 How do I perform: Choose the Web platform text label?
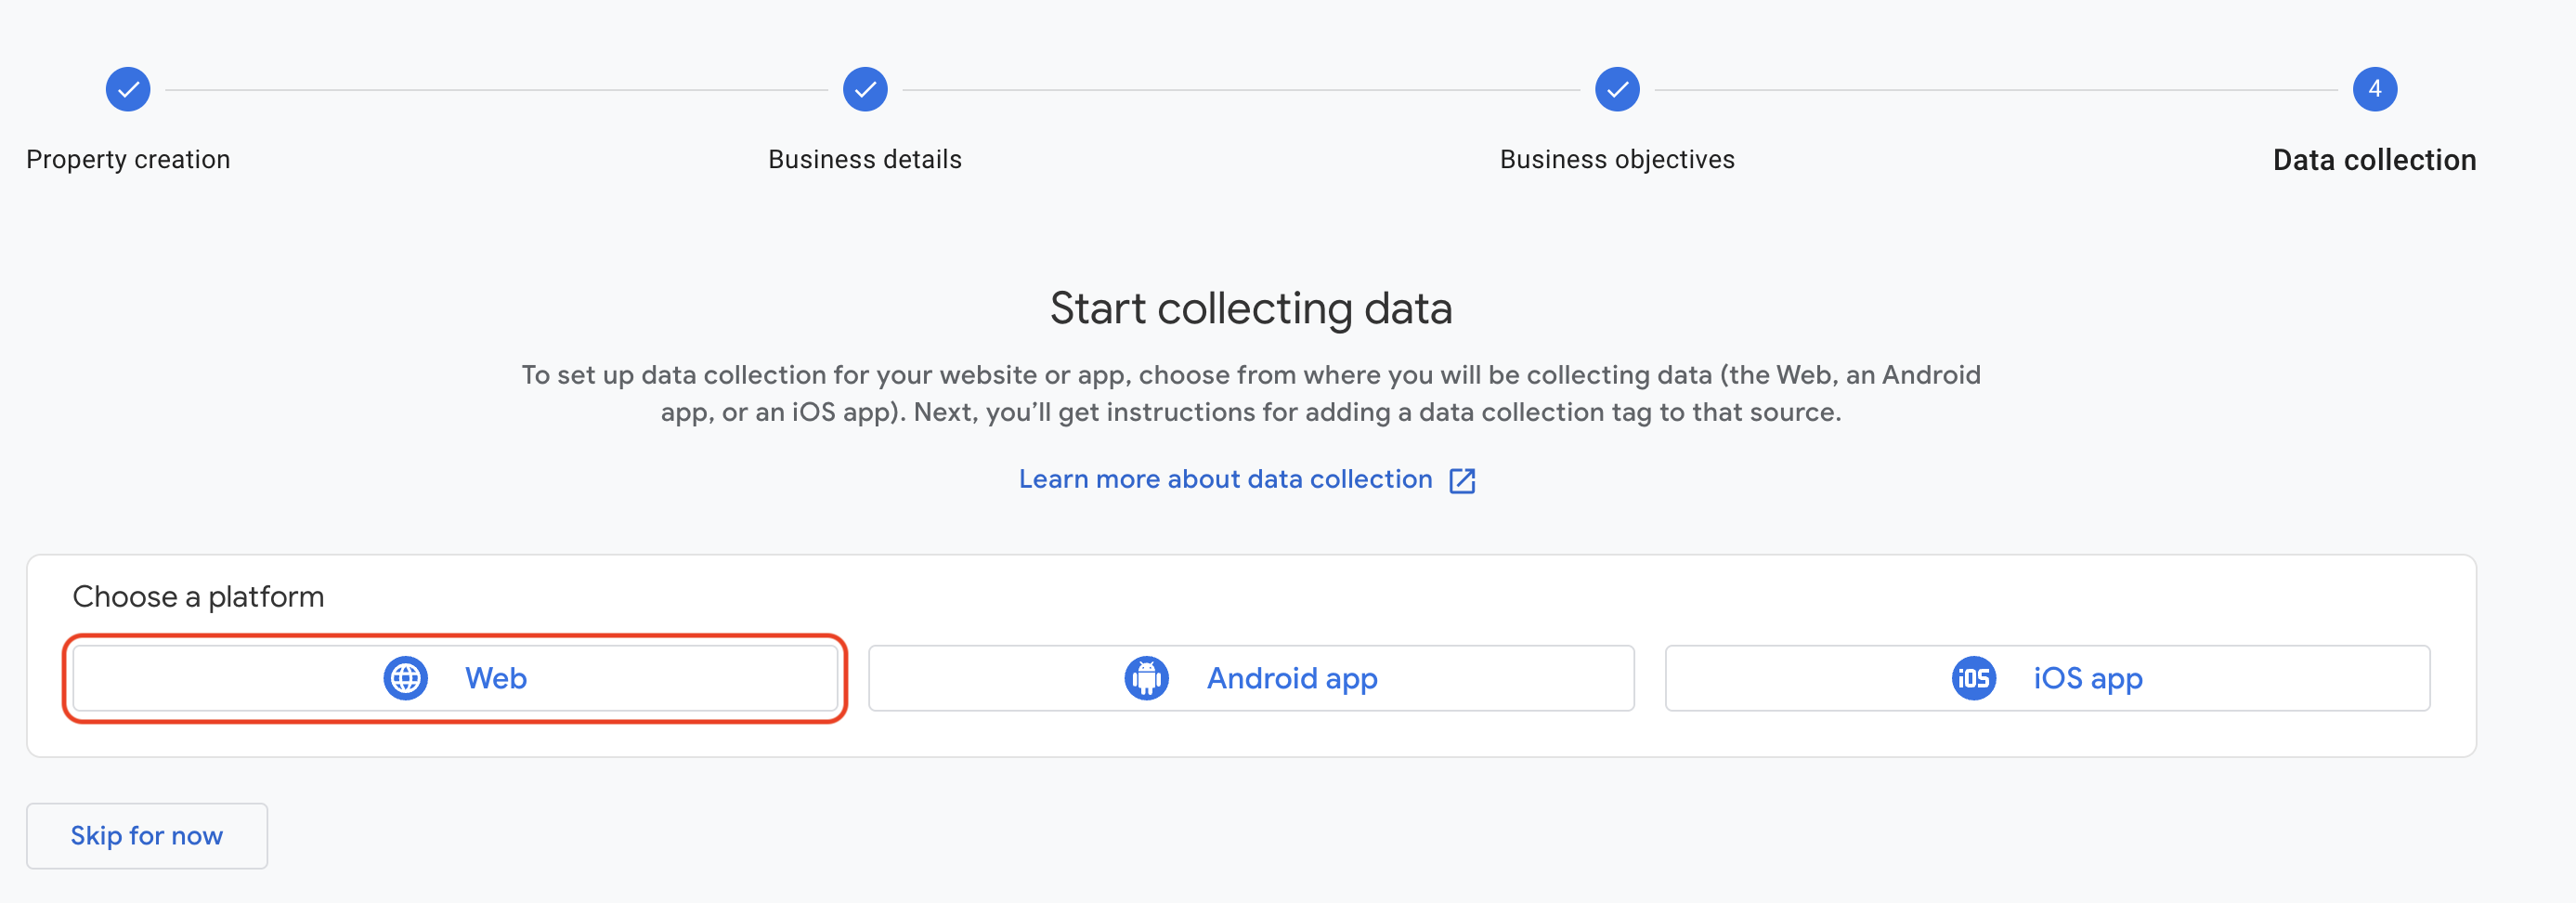coord(496,678)
